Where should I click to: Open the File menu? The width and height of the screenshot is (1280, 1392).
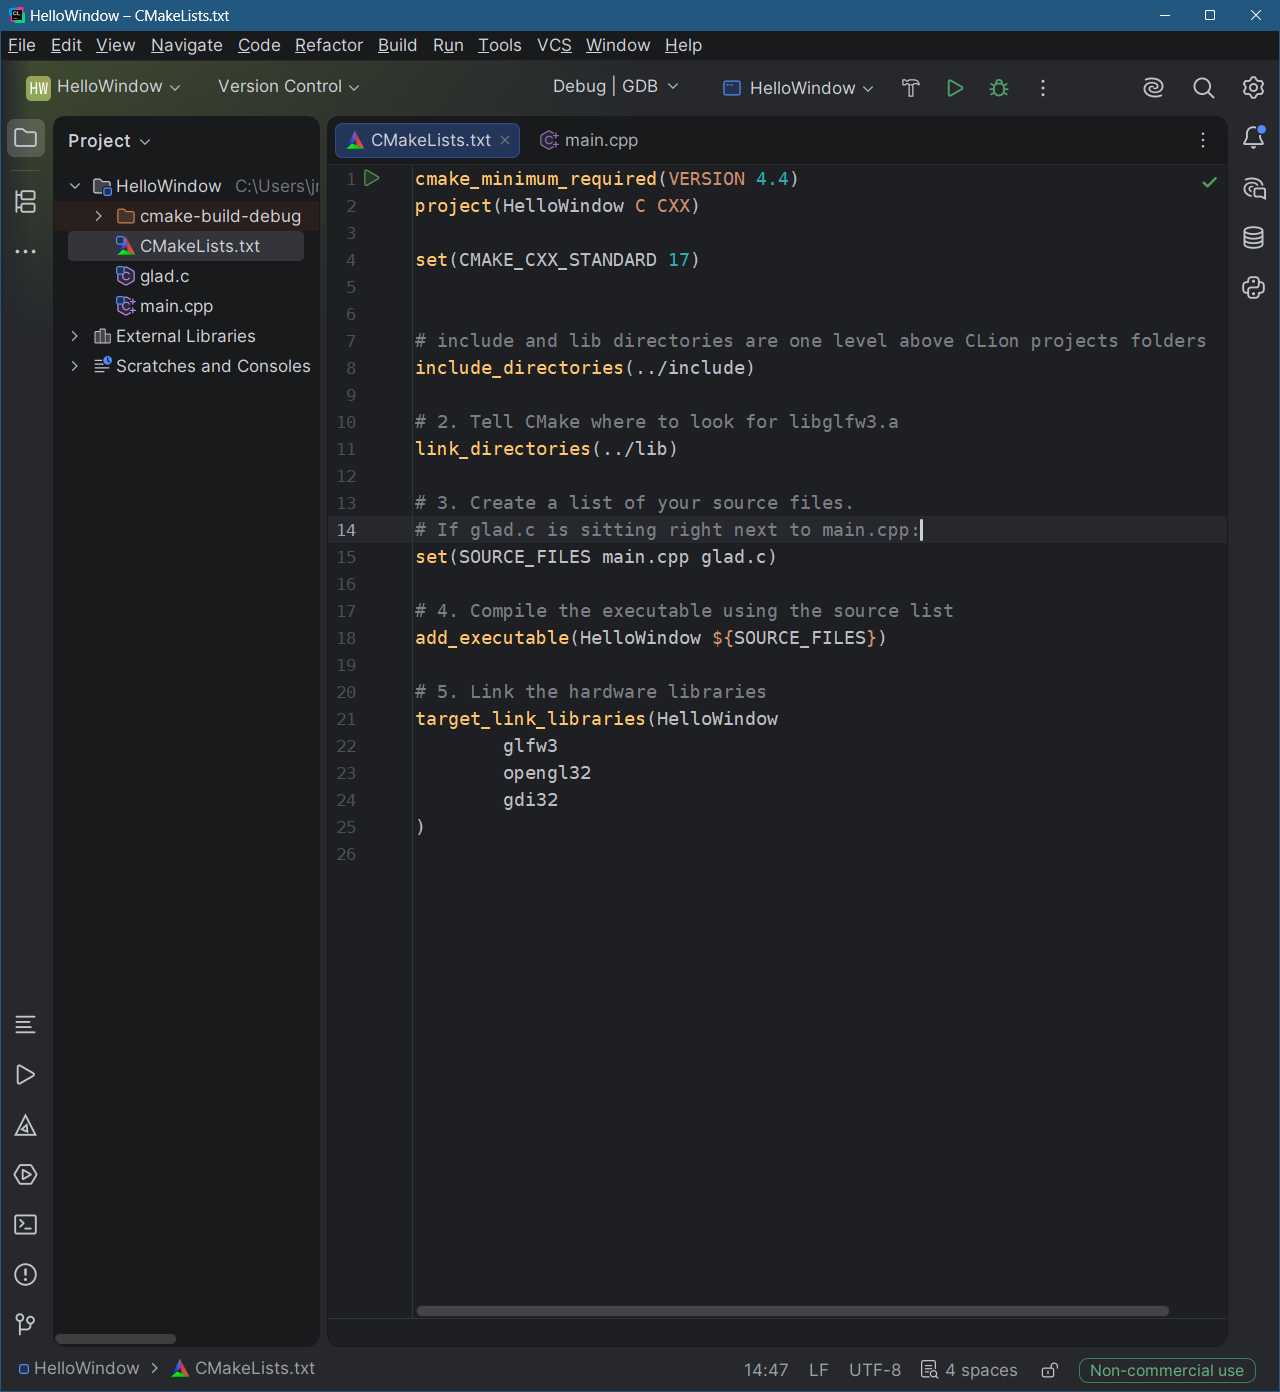(x=22, y=45)
